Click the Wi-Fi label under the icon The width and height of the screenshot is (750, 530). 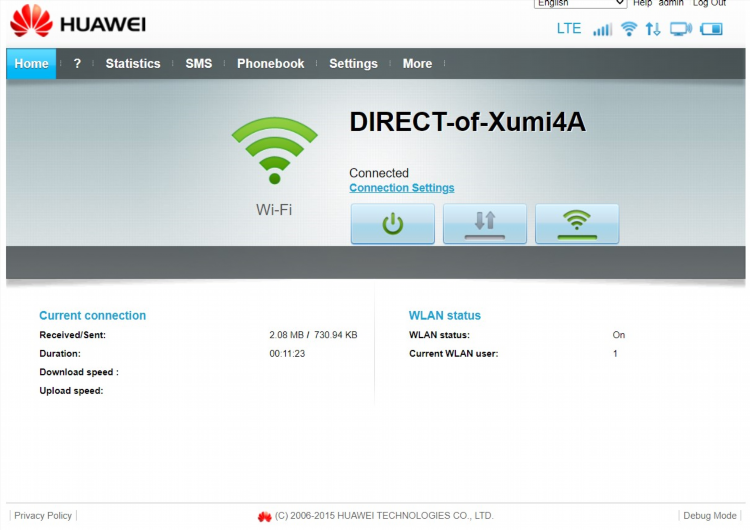[274, 210]
